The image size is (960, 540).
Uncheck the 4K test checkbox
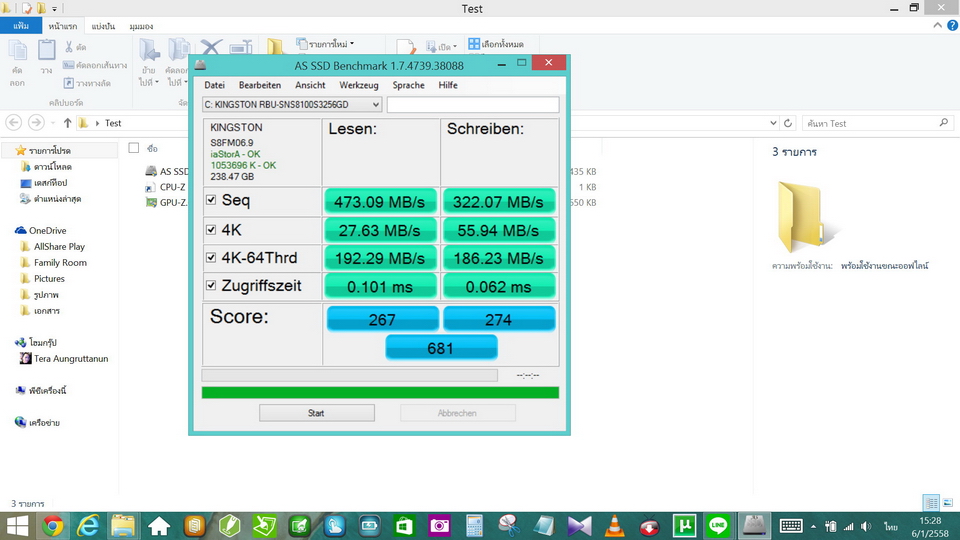pyautogui.click(x=211, y=230)
